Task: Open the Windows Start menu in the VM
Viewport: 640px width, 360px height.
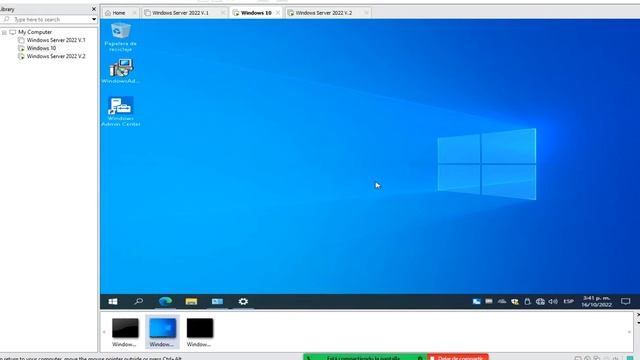Action: [113, 301]
